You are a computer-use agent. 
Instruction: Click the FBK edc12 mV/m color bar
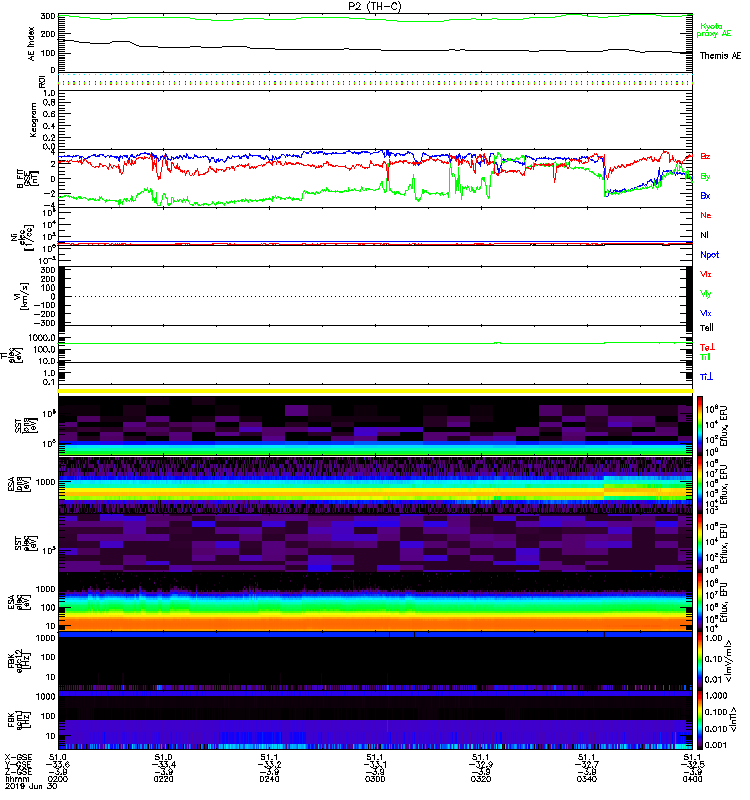(x=700, y=661)
